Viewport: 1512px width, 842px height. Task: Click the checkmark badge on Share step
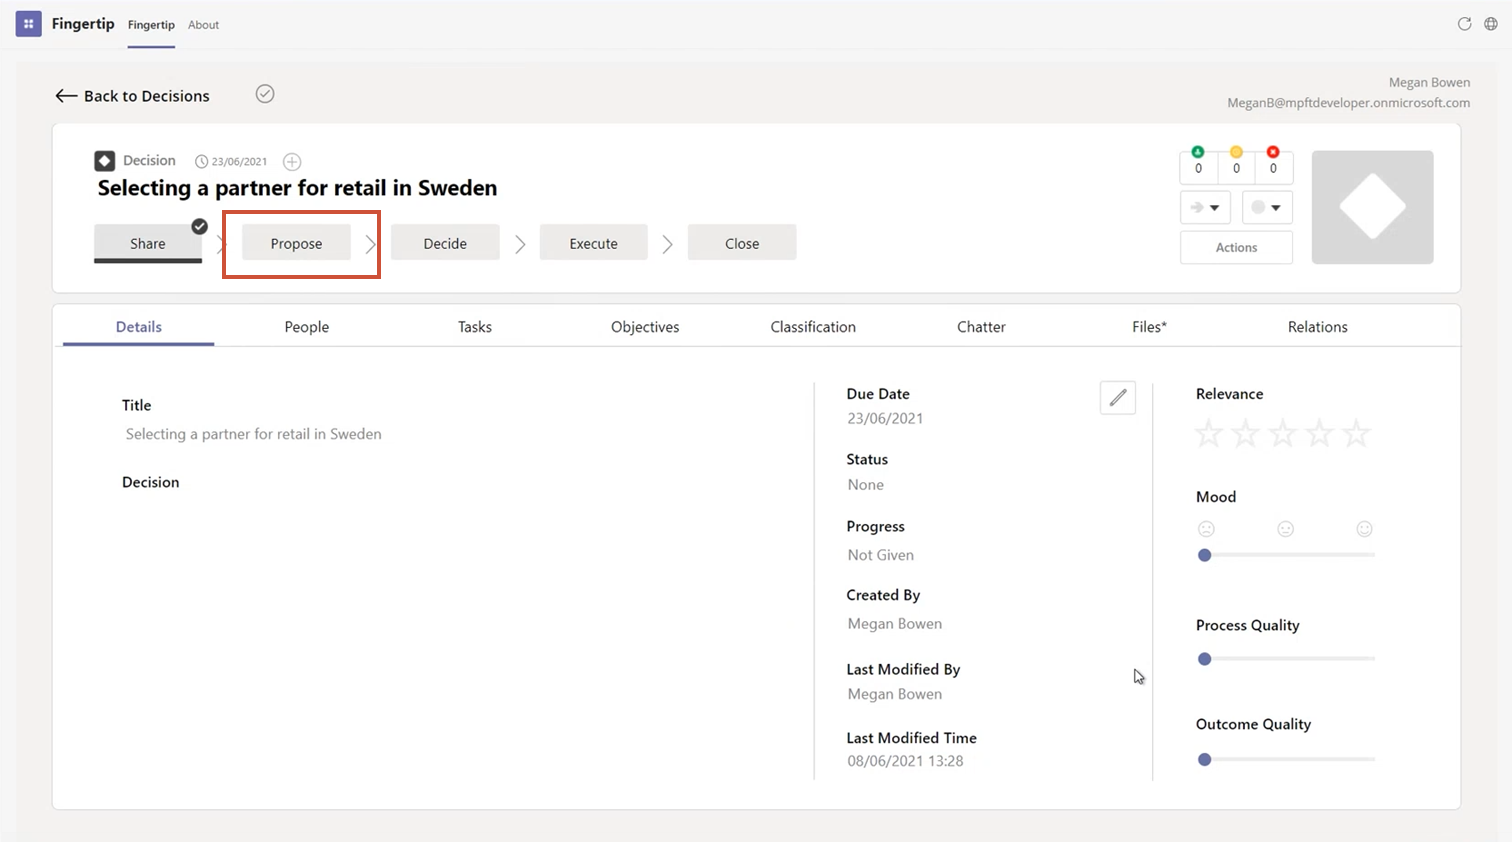coord(200,226)
